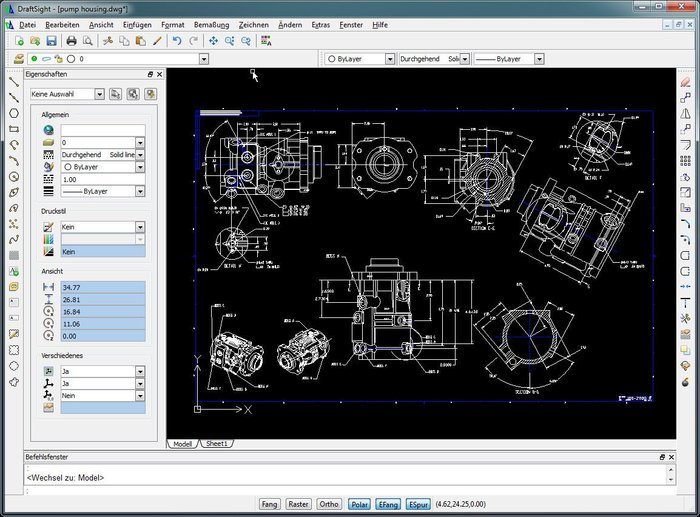Image resolution: width=700 pixels, height=517 pixels.
Task: Click the Open file folder icon
Action: (33, 41)
